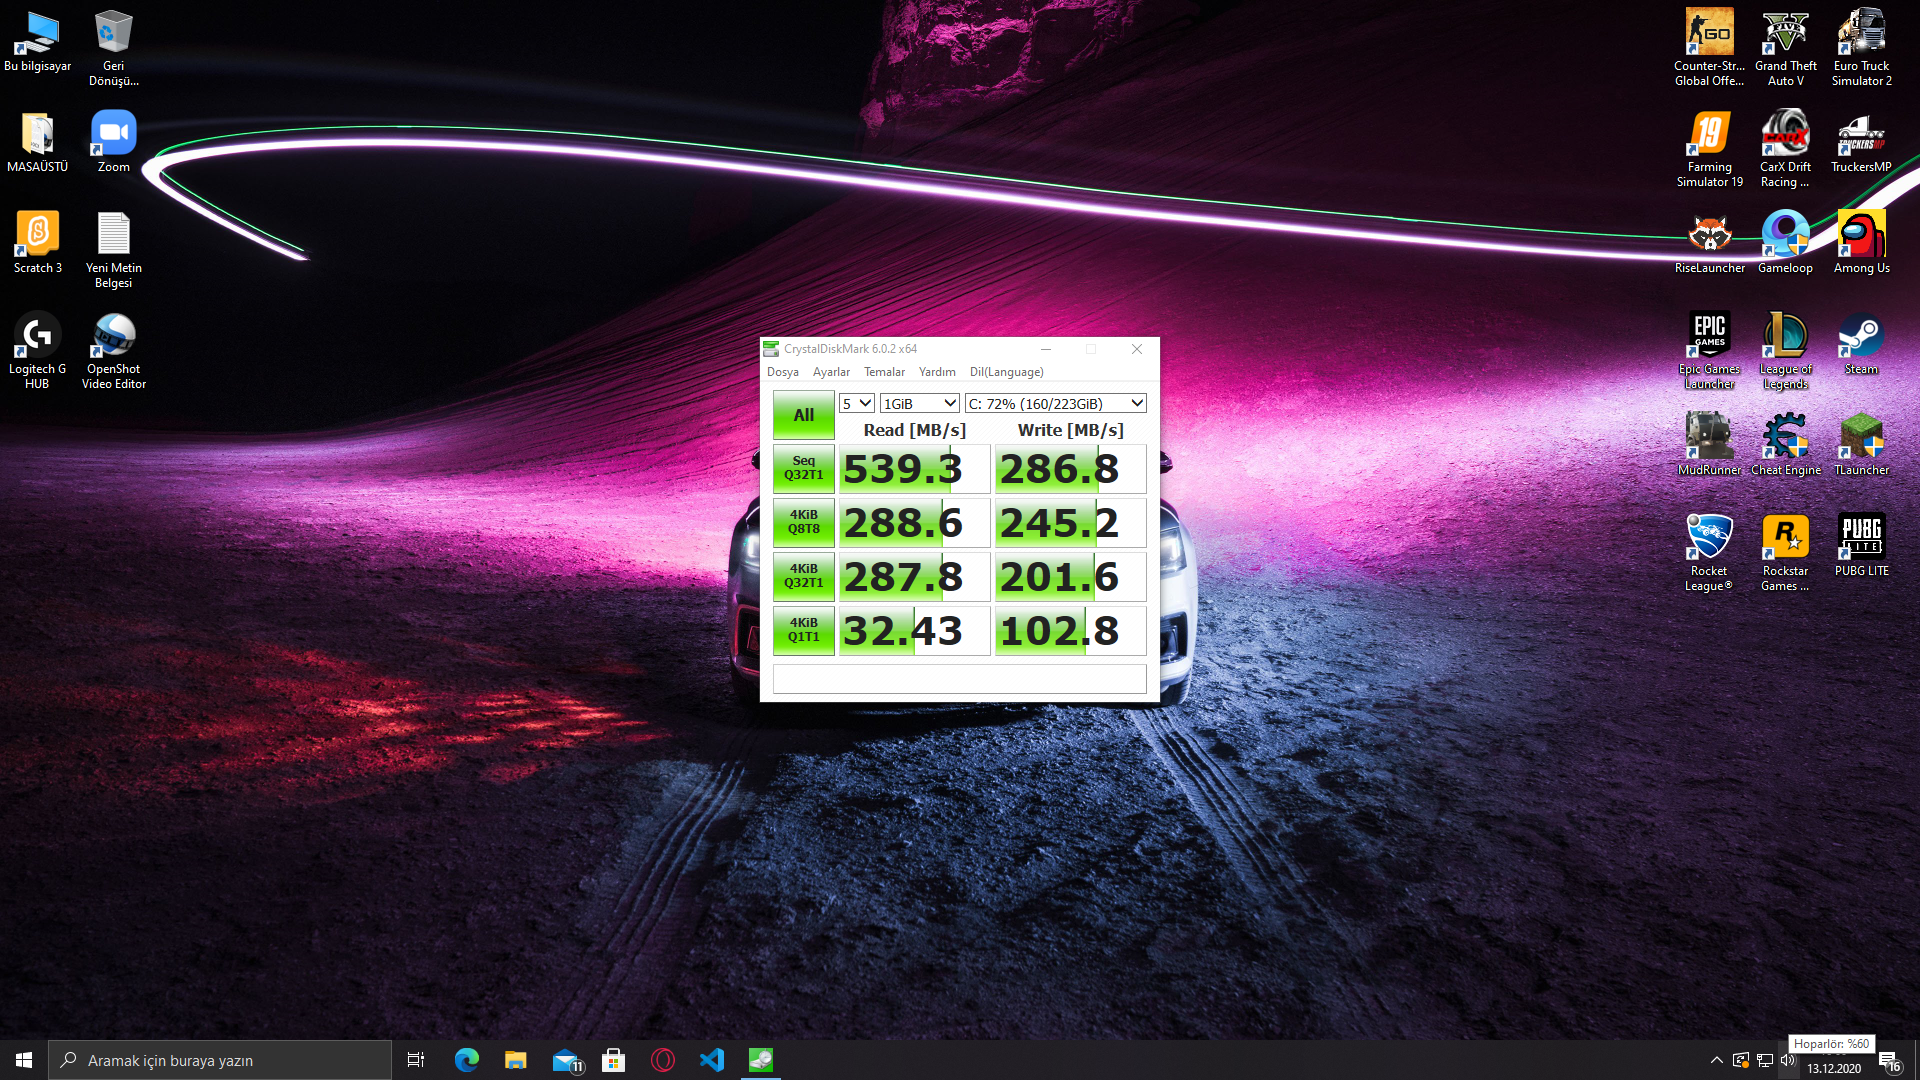Select the Cheat Engine shortcut

coord(1786,445)
